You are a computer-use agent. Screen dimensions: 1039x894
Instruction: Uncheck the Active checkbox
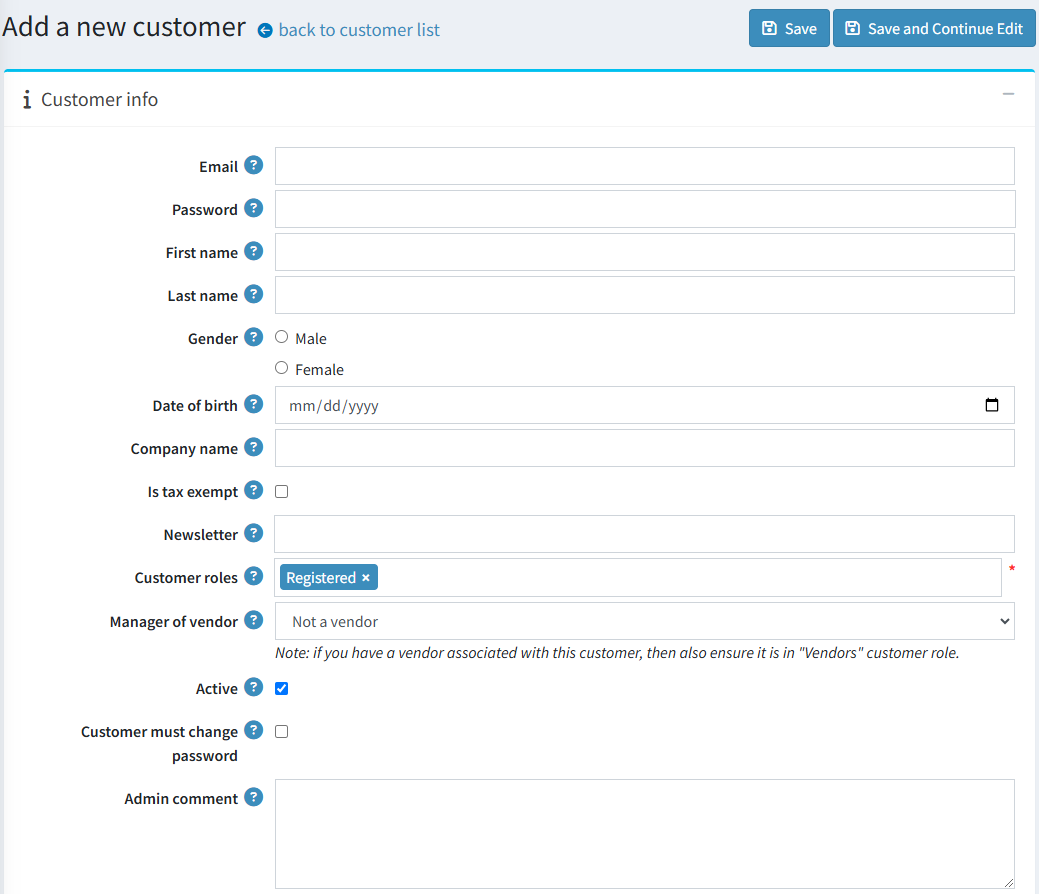point(281,689)
